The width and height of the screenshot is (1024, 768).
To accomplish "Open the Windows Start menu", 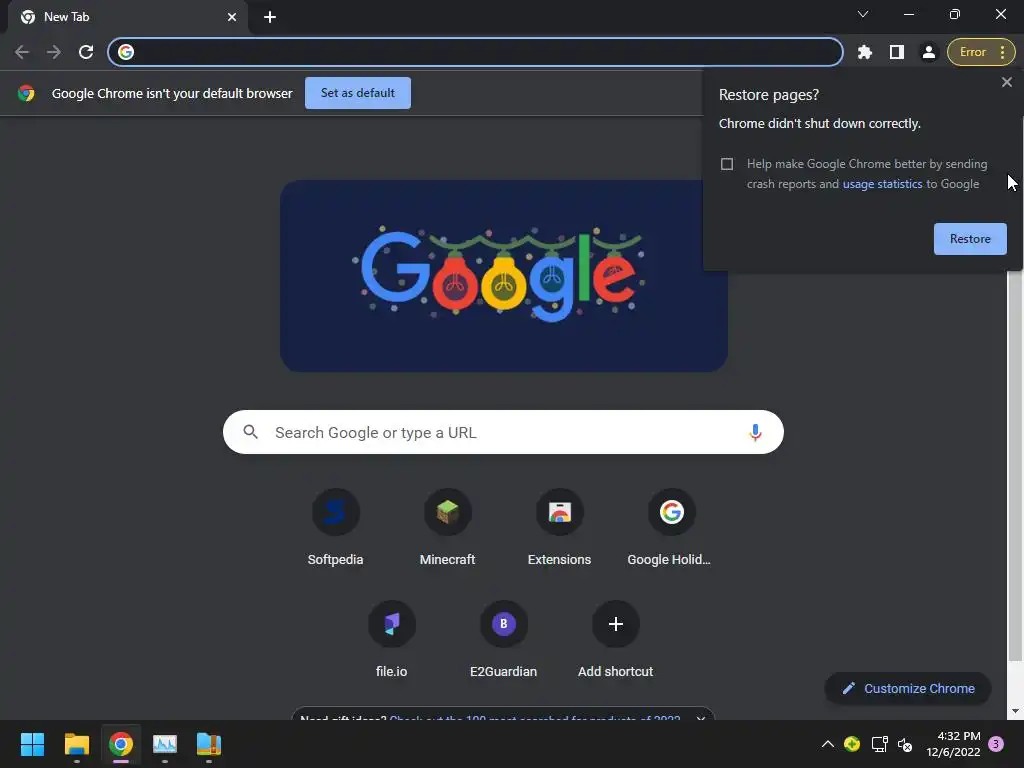I will tap(32, 744).
